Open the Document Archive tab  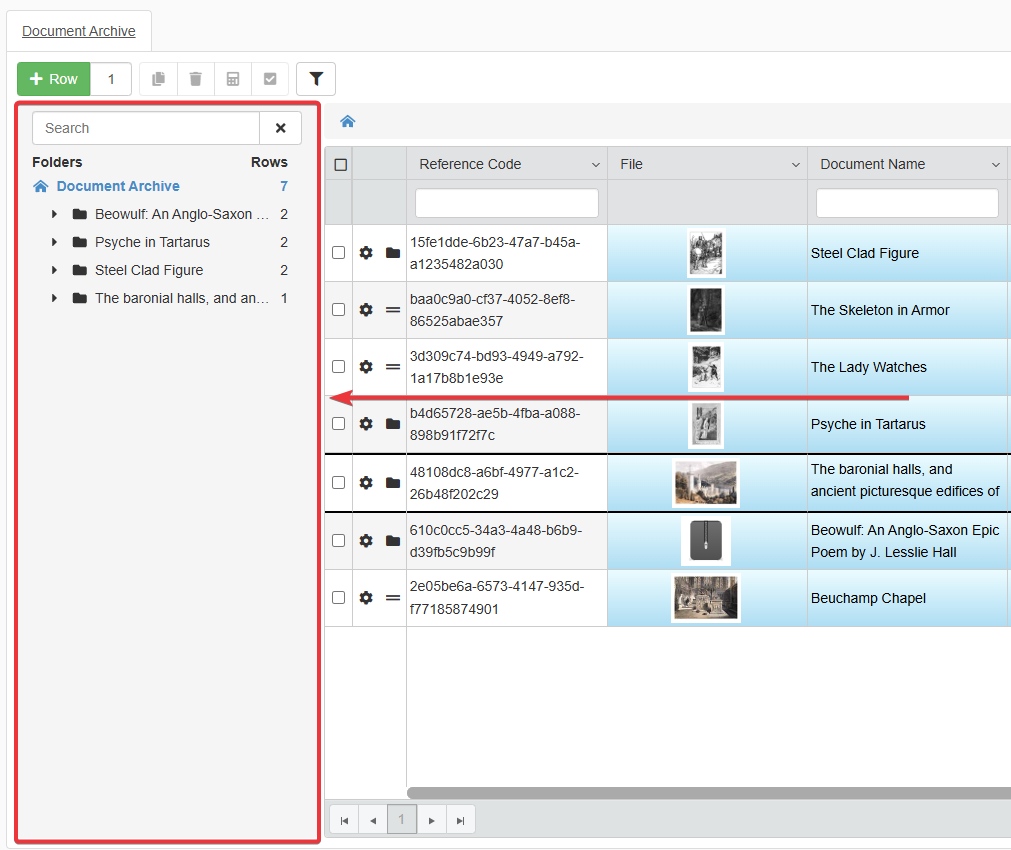coord(79,31)
